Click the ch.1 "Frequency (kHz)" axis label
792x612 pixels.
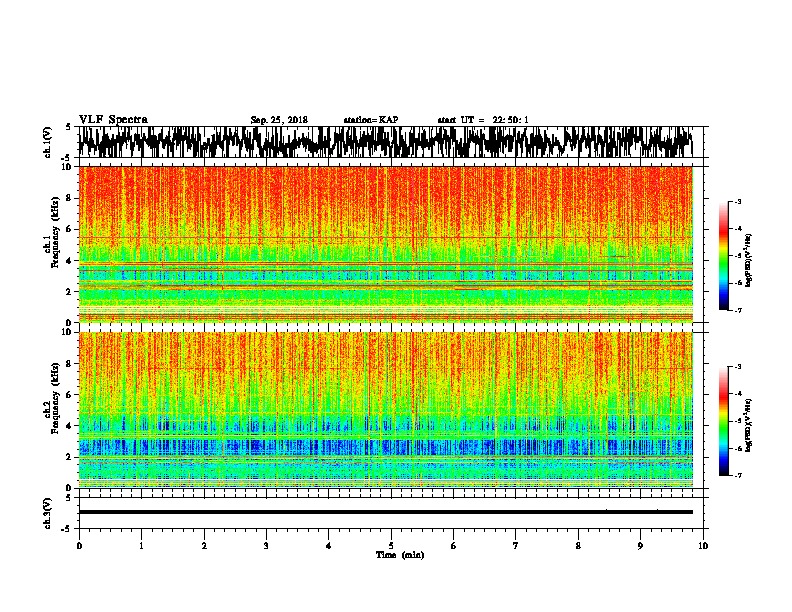(x=56, y=232)
